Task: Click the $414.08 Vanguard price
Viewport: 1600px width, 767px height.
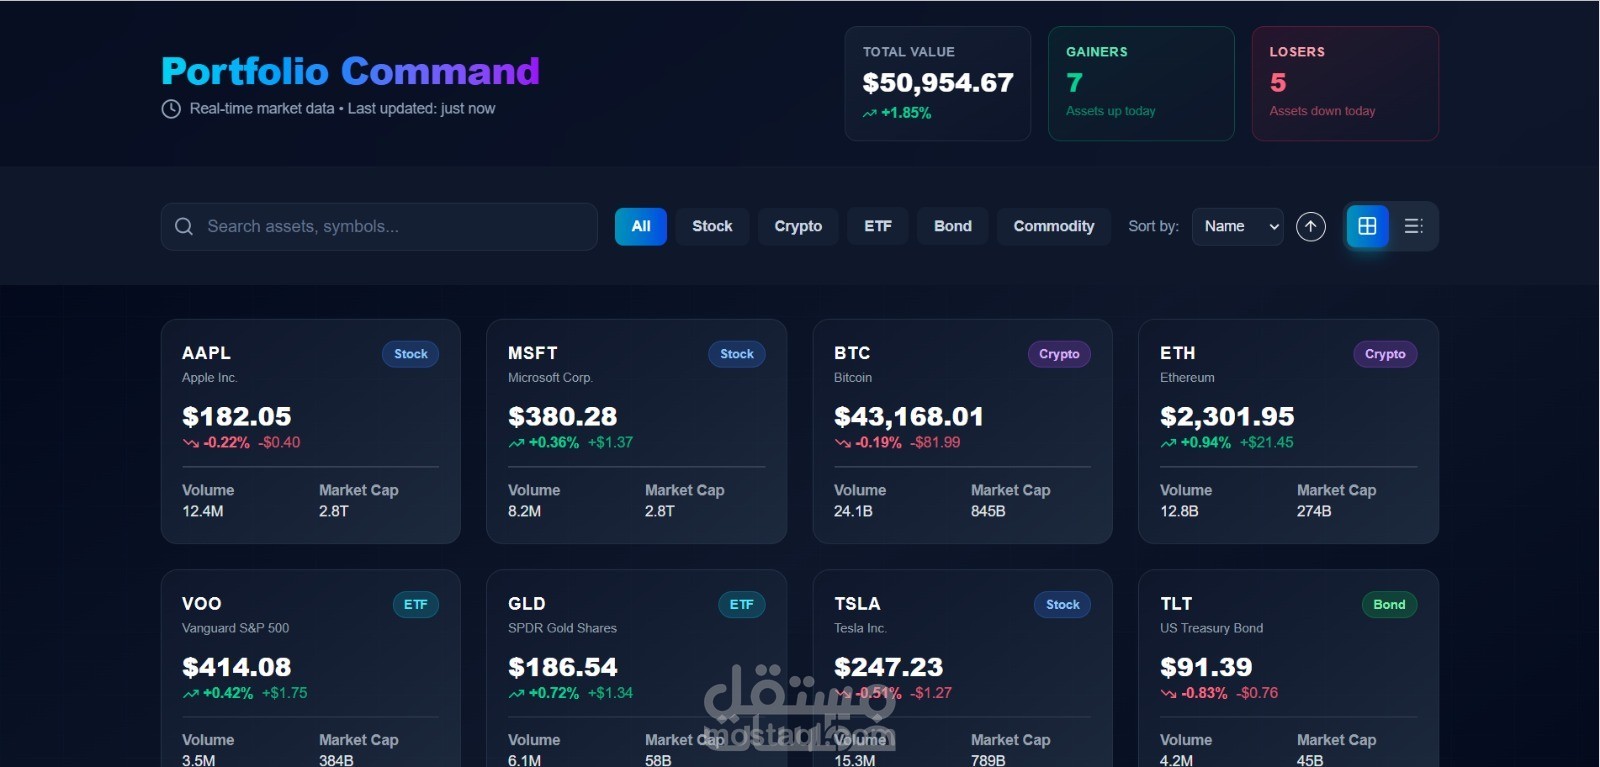Action: 237,667
